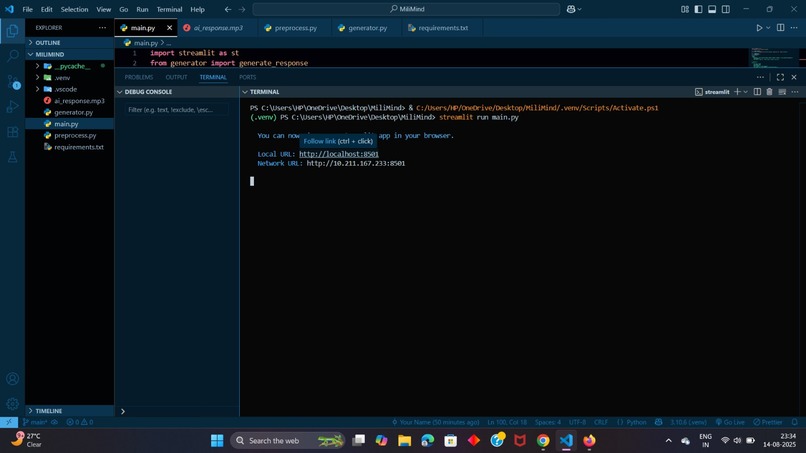Toggle the primary side bar
806x453 pixels.
click(698, 9)
